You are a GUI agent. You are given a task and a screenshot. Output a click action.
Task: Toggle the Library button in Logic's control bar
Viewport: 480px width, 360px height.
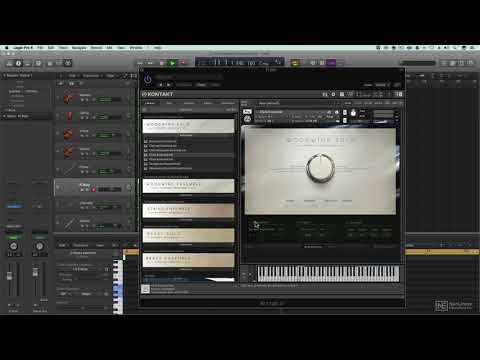9,63
